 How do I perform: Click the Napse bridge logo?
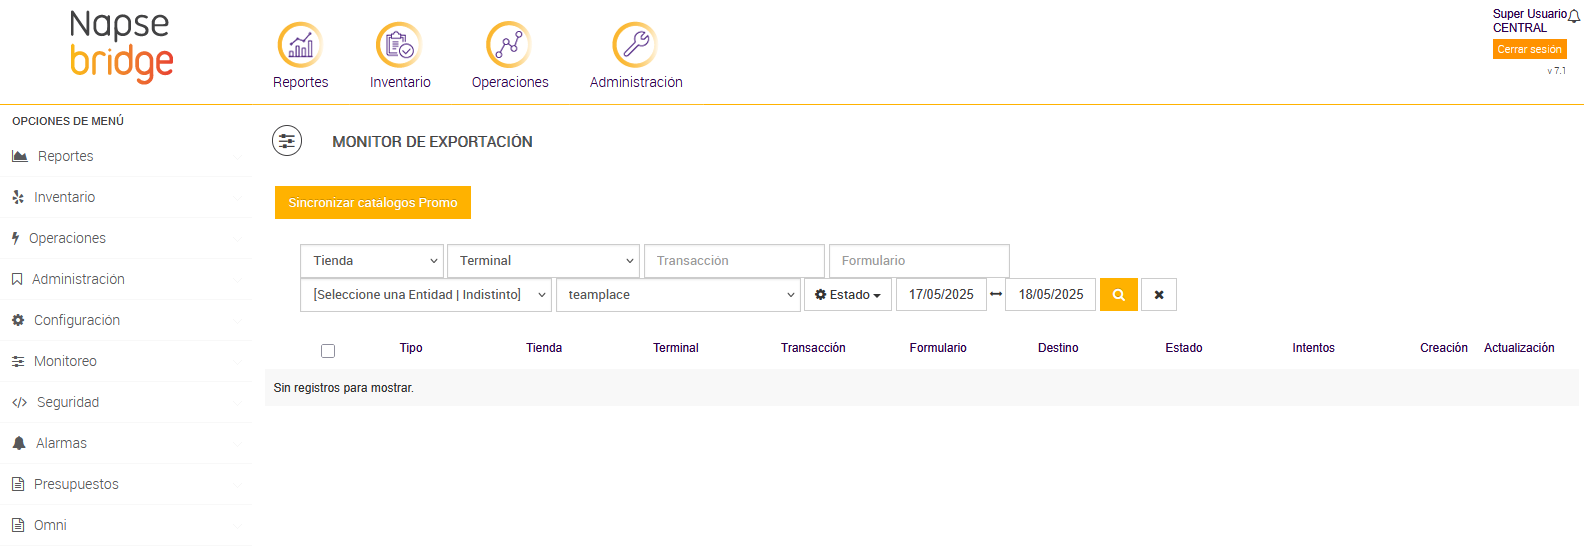pos(121,46)
